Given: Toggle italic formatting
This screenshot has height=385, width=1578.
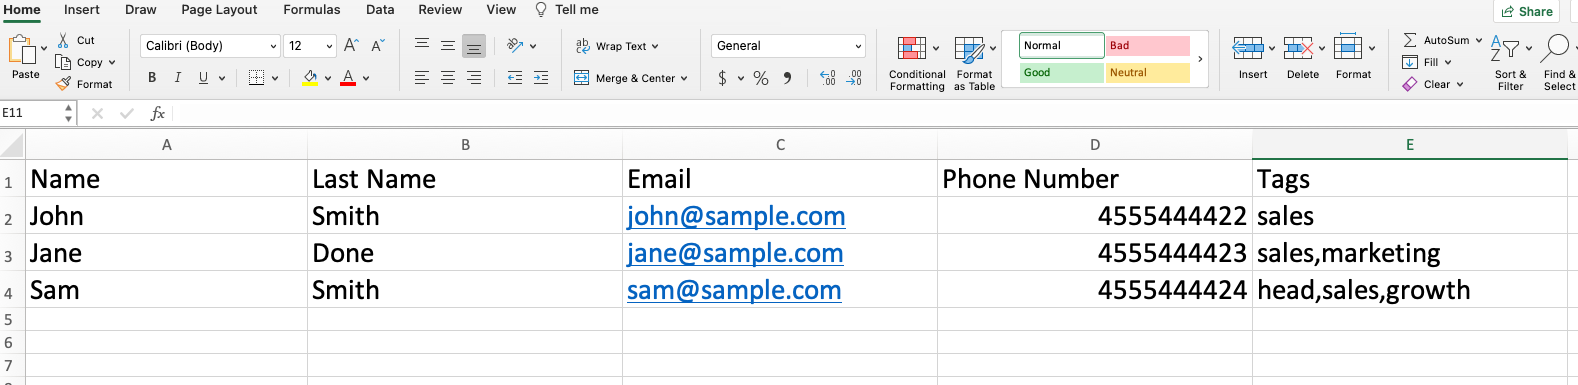Looking at the screenshot, I should (x=178, y=77).
